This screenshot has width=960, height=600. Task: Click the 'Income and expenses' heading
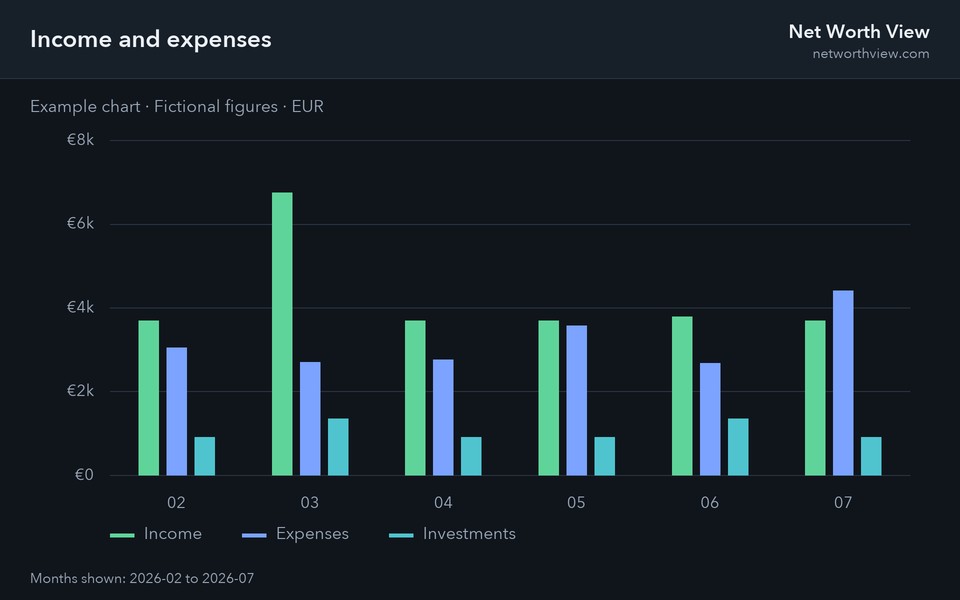click(151, 39)
